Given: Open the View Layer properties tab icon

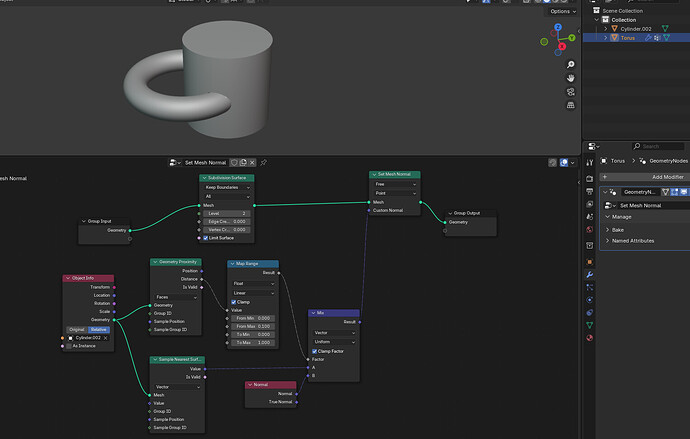Looking at the screenshot, I should (590, 204).
